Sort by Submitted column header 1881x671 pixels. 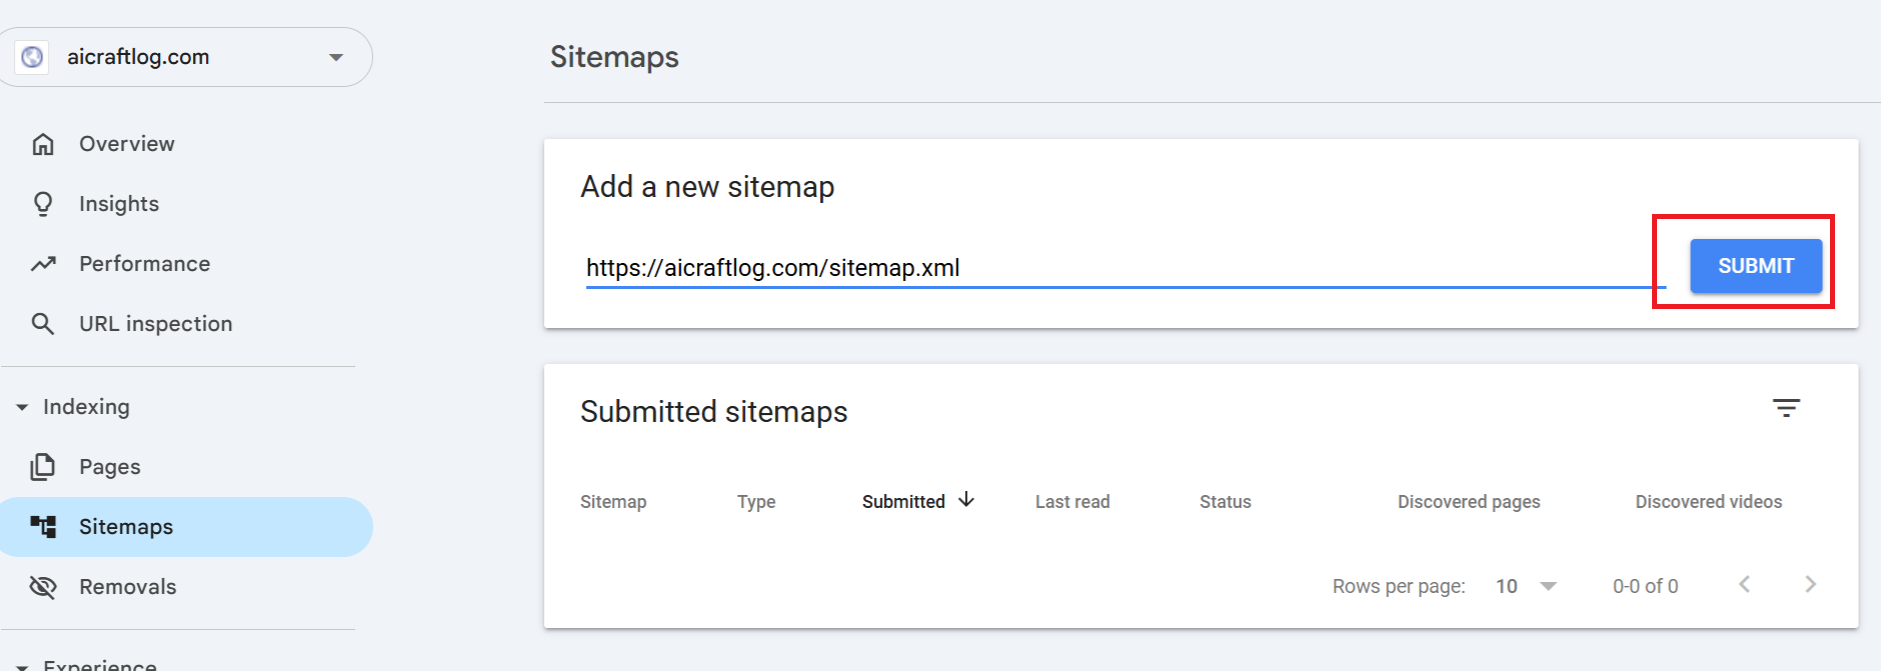[x=903, y=502]
